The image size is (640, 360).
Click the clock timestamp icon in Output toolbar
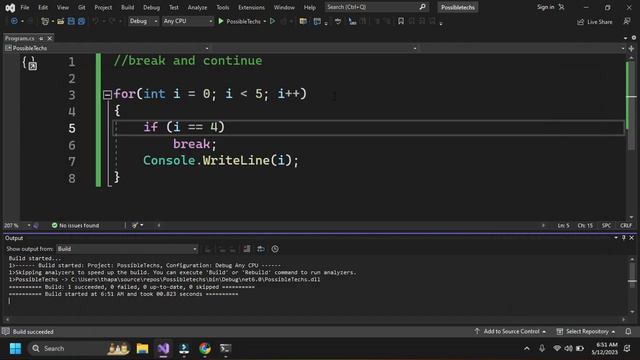click(275, 249)
